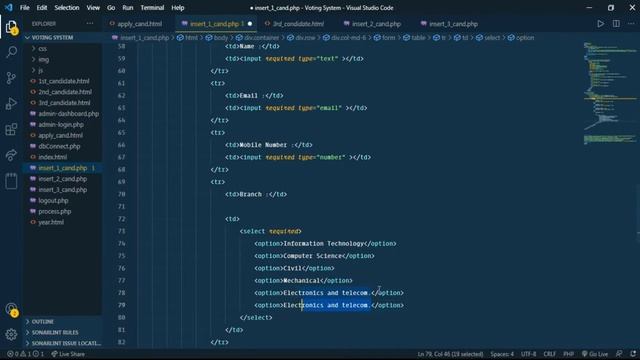Screen dimensions: 640x360
Task: Open admin-login.php in explorer
Action: [61, 124]
